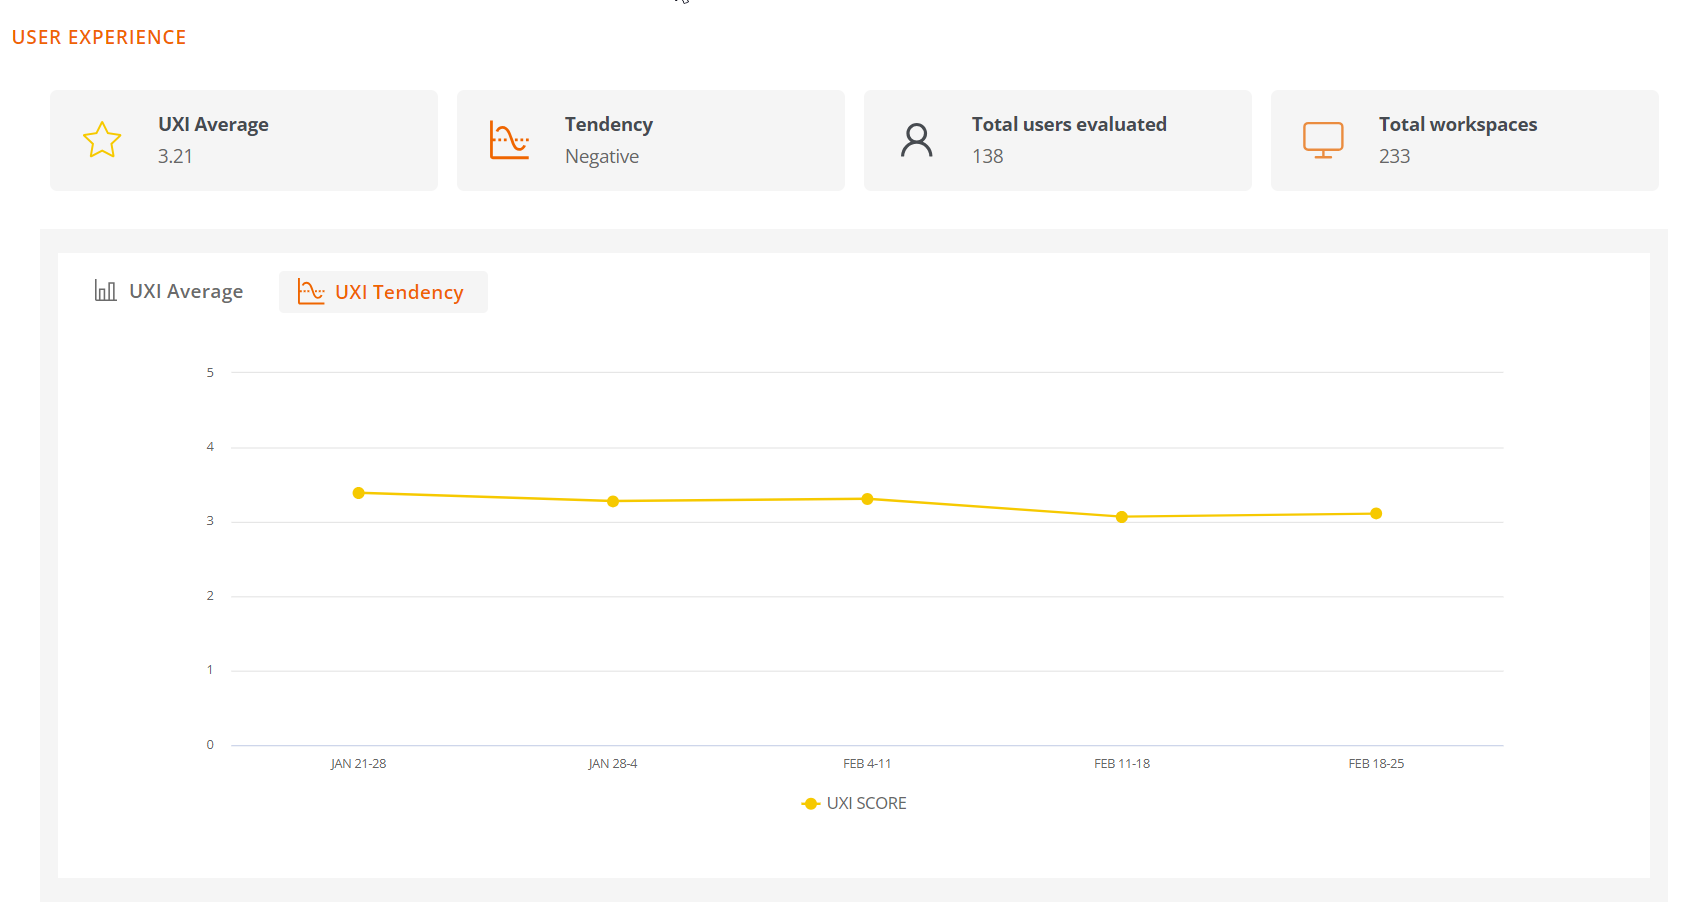
Task: Select the JAN 21-28 data point
Action: pyautogui.click(x=359, y=493)
